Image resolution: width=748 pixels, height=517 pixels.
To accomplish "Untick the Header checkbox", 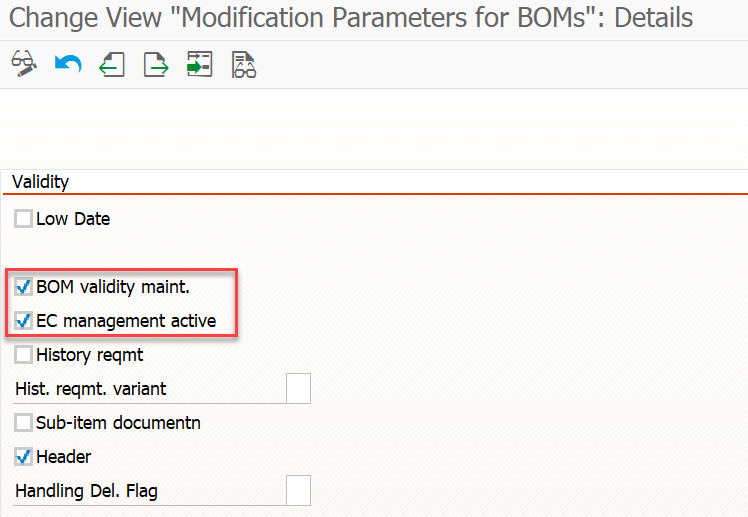I will click(x=23, y=457).
